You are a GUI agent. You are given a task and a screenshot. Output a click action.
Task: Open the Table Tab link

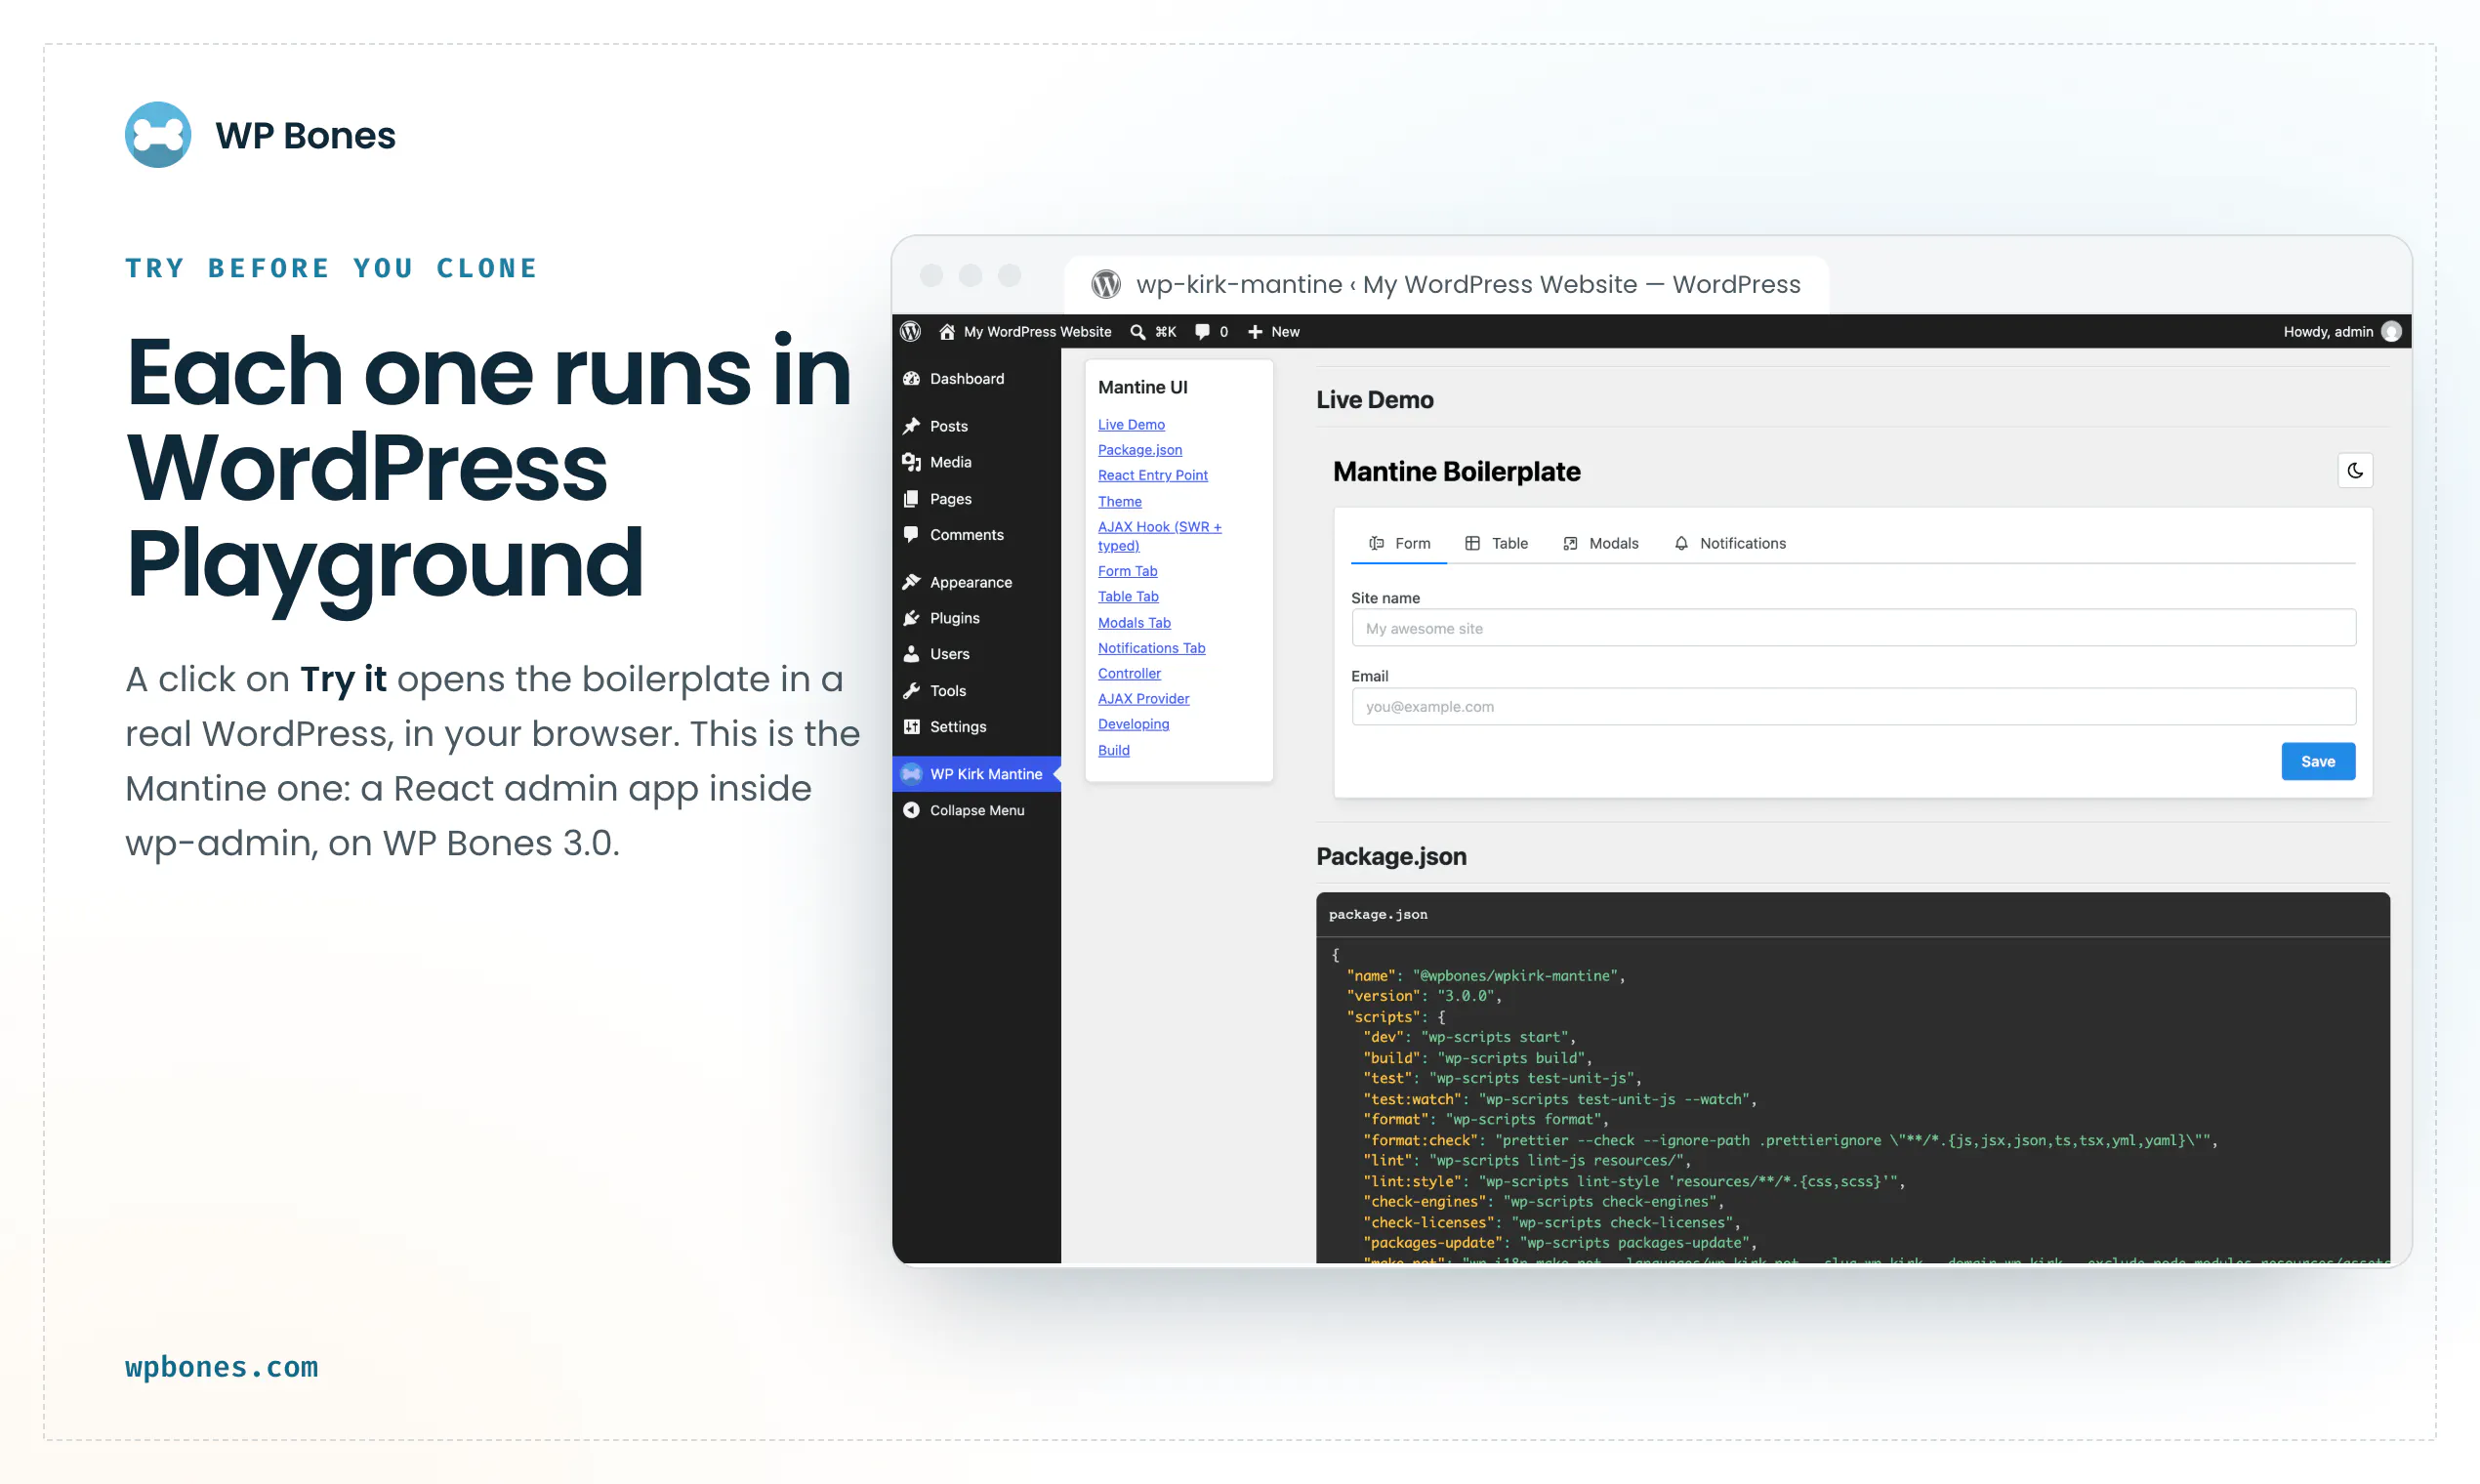pyautogui.click(x=1128, y=596)
